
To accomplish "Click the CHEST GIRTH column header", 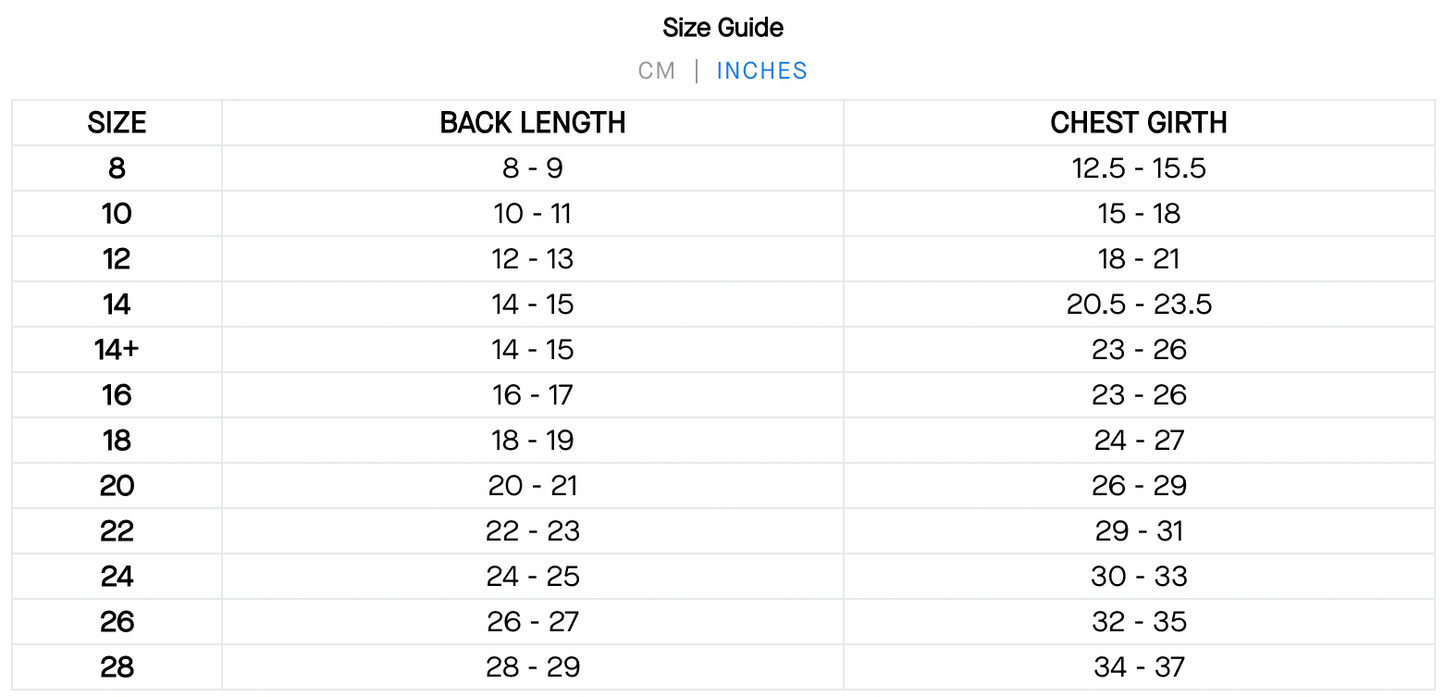I will pos(1138,123).
